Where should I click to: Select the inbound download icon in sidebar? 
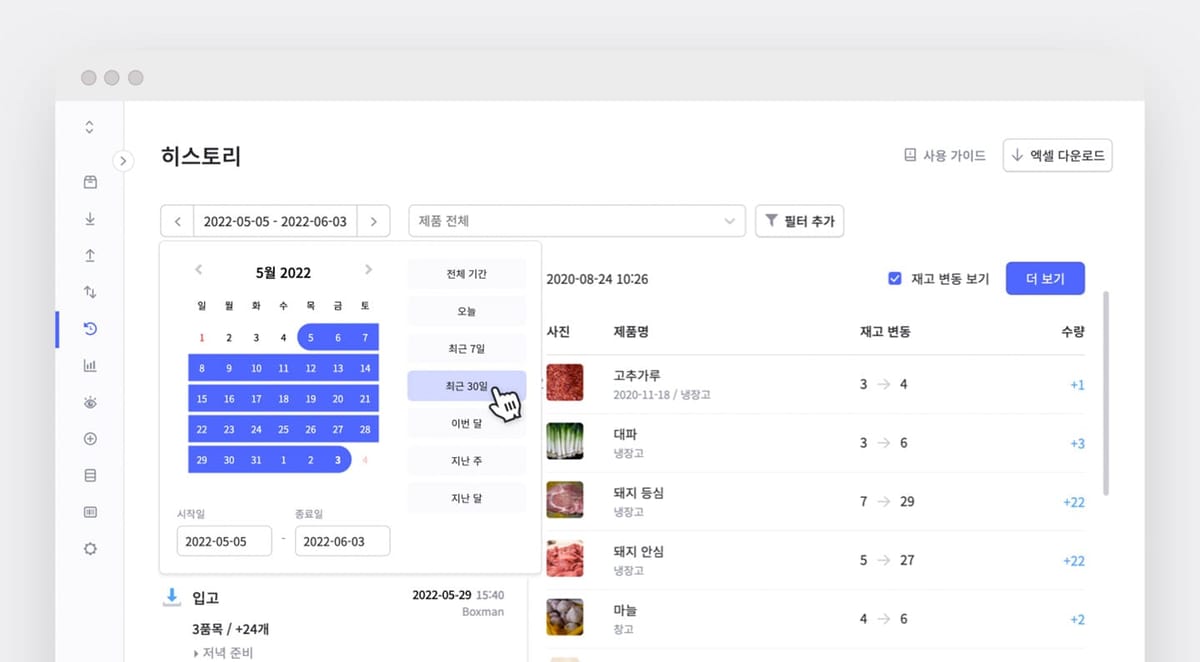tap(90, 219)
